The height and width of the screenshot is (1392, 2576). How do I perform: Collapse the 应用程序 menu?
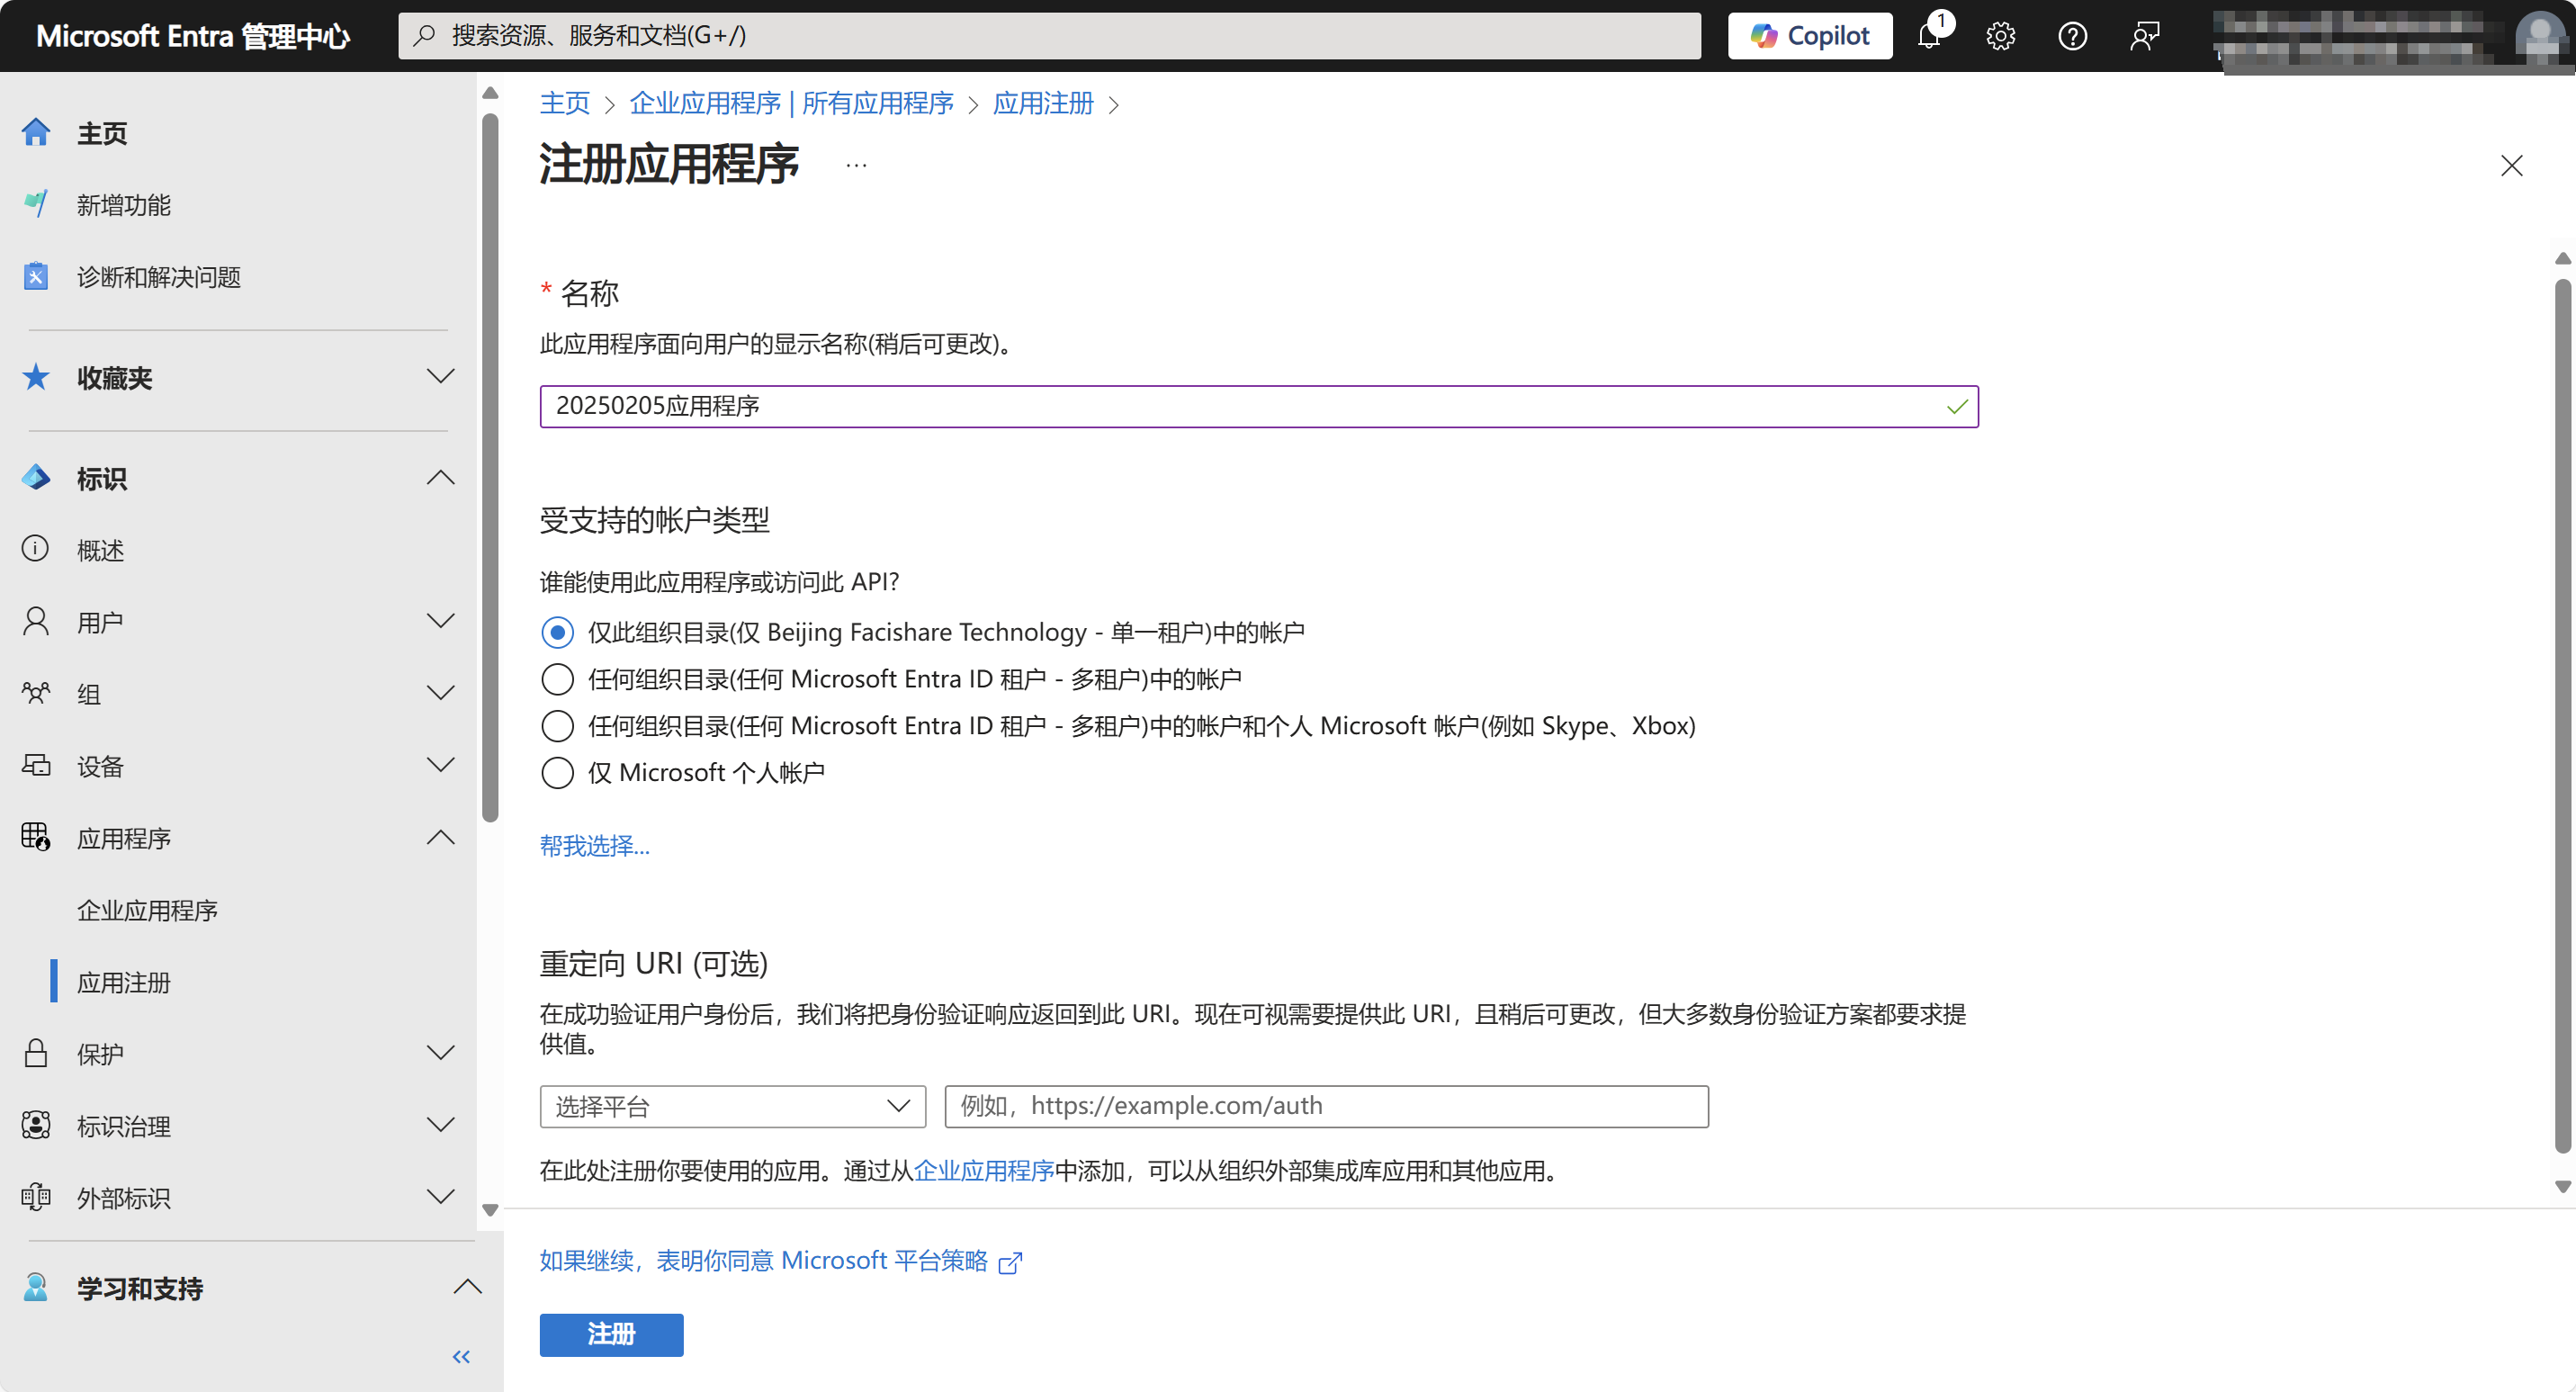point(440,837)
